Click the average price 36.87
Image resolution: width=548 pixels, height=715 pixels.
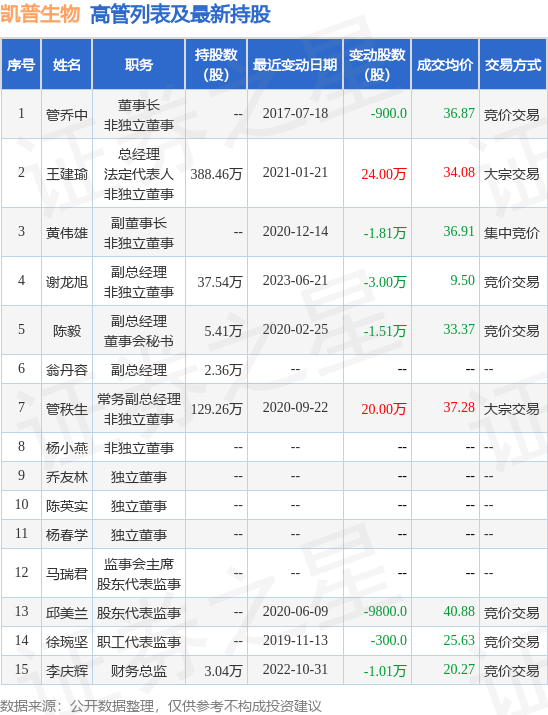[x=459, y=113]
